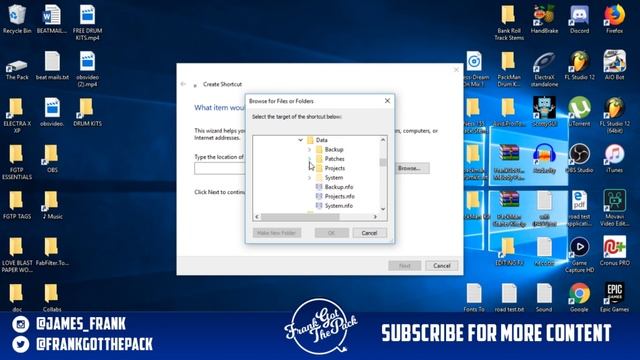Select the Patches folder in the tree
Screen dimensions: 640x360
330,159
